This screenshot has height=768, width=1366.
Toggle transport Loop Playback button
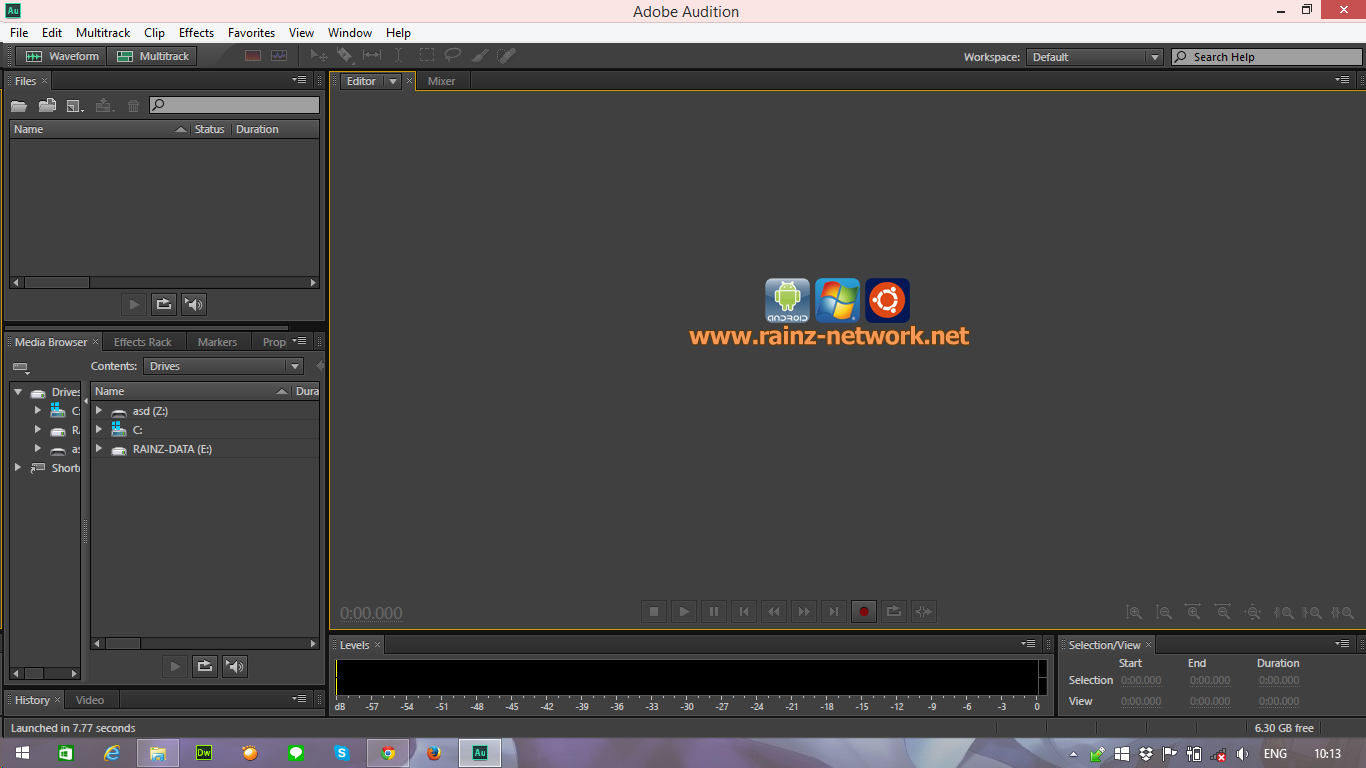point(894,611)
